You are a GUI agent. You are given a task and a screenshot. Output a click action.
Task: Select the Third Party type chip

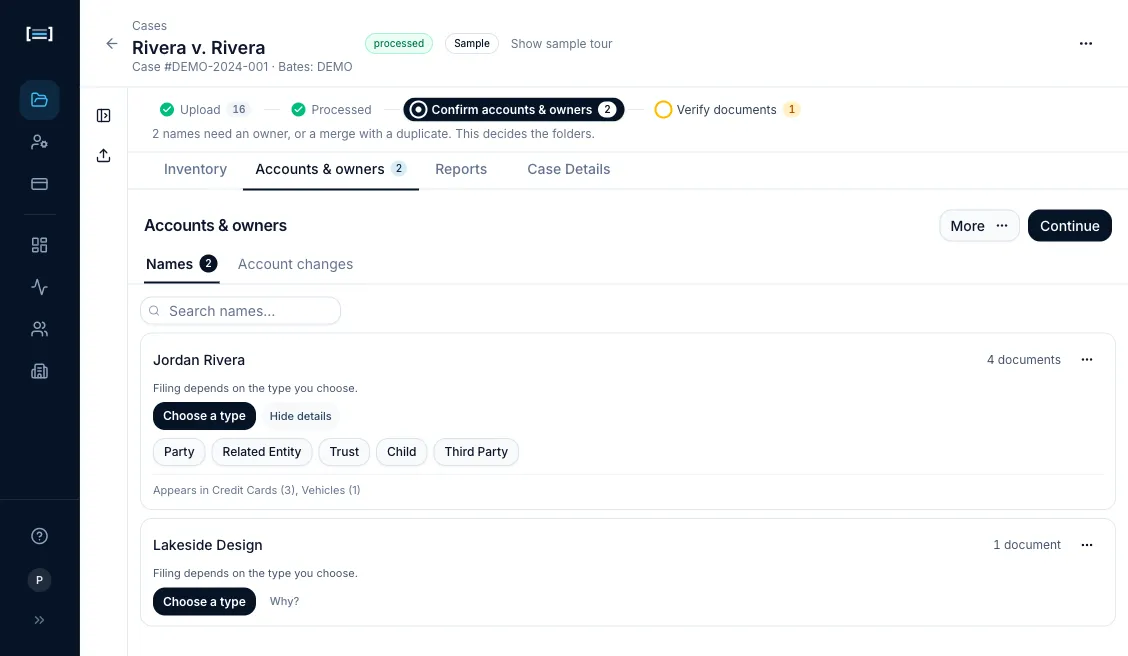476,452
